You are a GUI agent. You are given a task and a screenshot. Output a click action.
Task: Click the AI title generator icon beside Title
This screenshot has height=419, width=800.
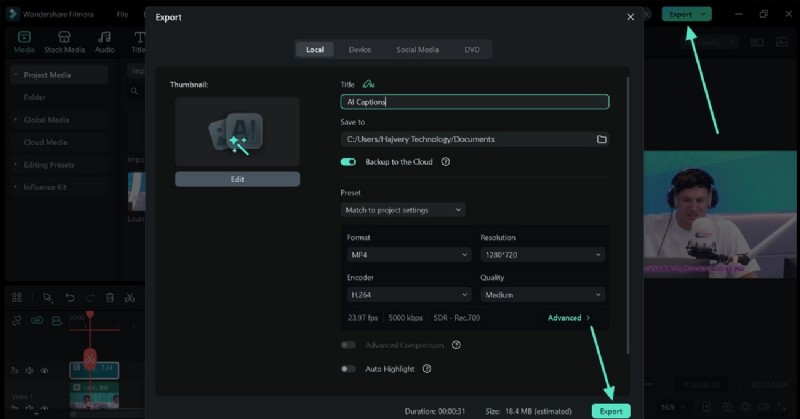click(x=368, y=84)
